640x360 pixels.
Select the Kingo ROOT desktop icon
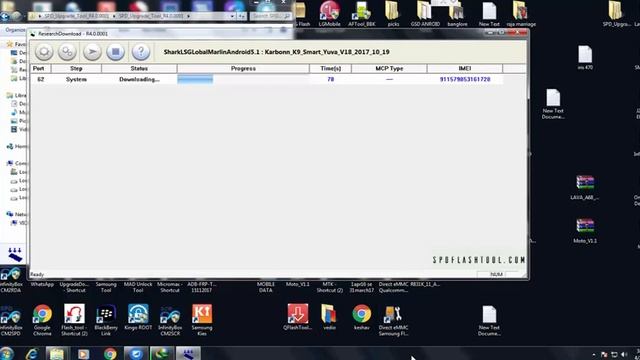pyautogui.click(x=138, y=317)
